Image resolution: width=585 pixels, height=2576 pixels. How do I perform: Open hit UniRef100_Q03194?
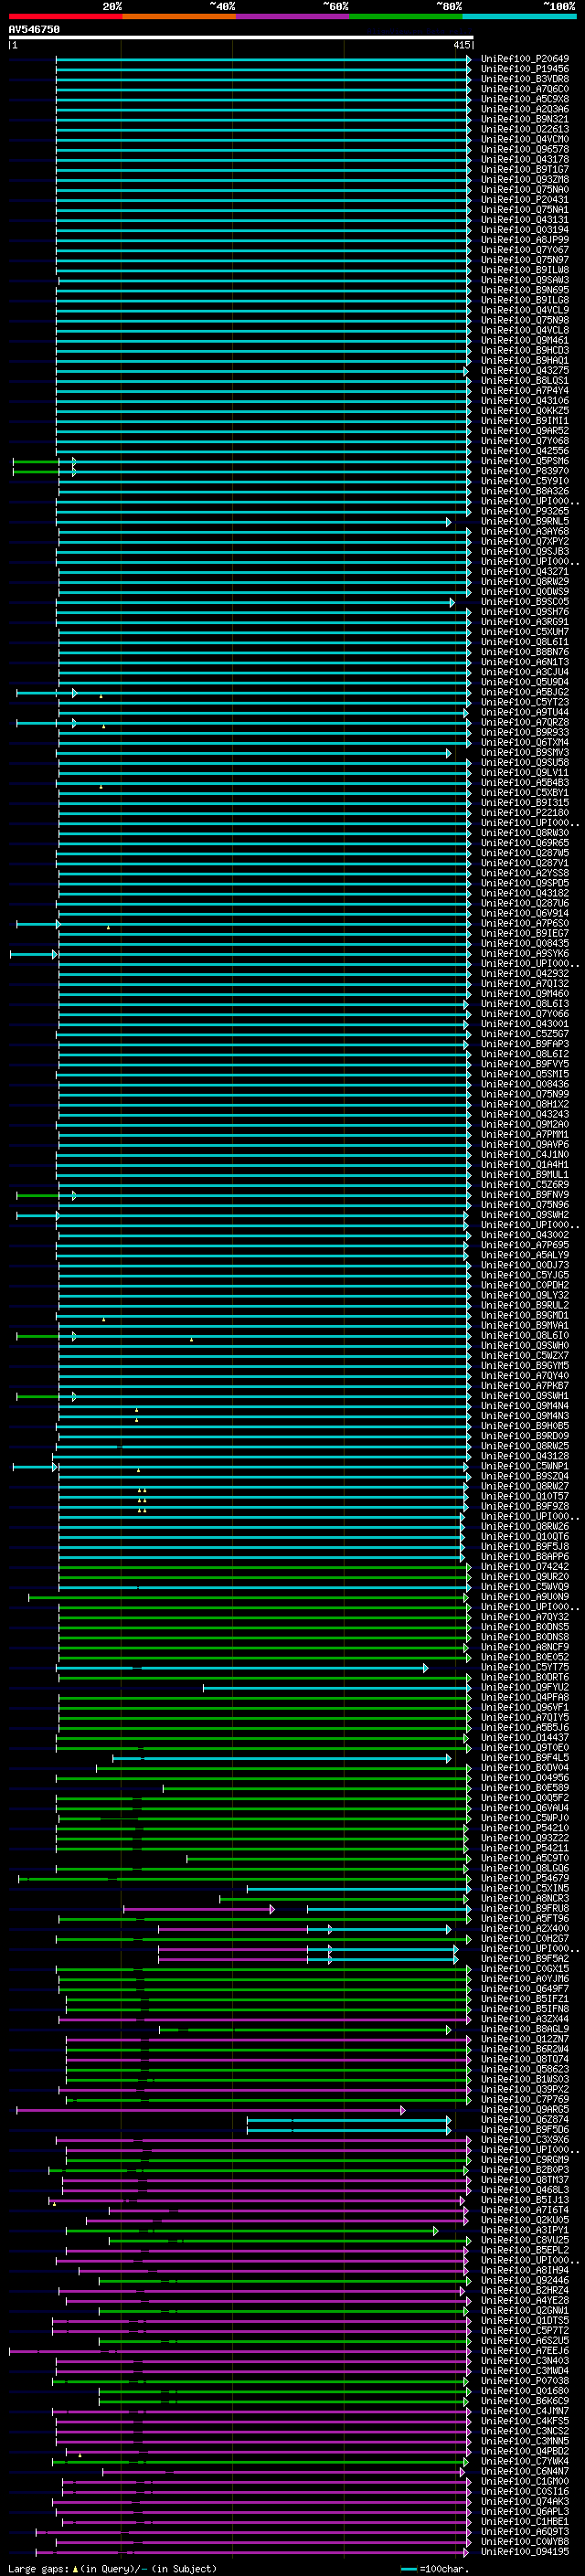[525, 230]
